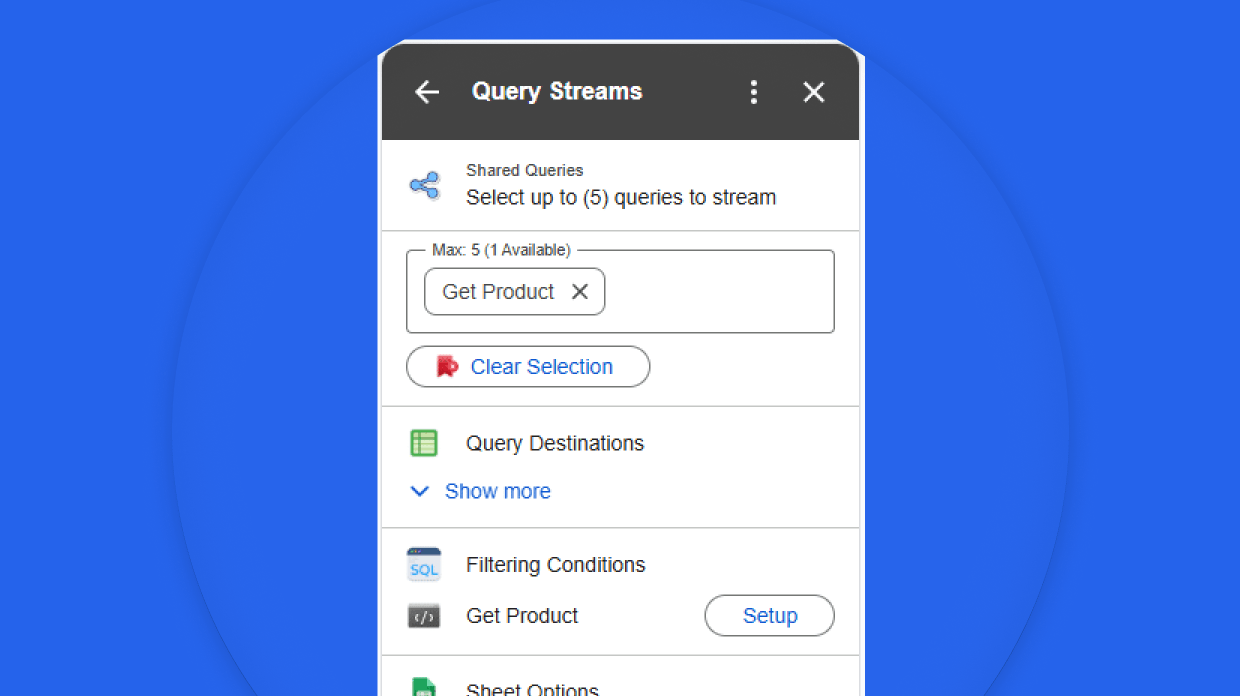This screenshot has width=1240, height=696.
Task: Expand the Show more section
Action: (x=498, y=491)
